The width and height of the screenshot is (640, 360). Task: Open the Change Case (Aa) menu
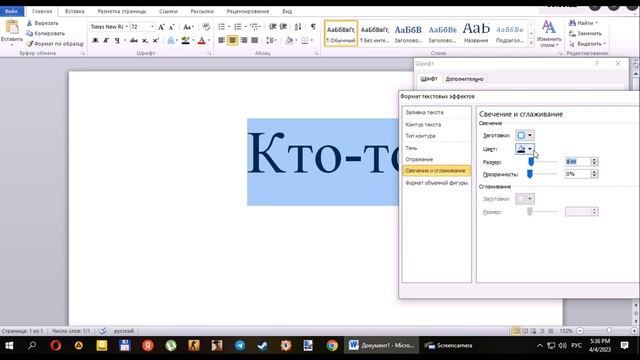point(188,27)
